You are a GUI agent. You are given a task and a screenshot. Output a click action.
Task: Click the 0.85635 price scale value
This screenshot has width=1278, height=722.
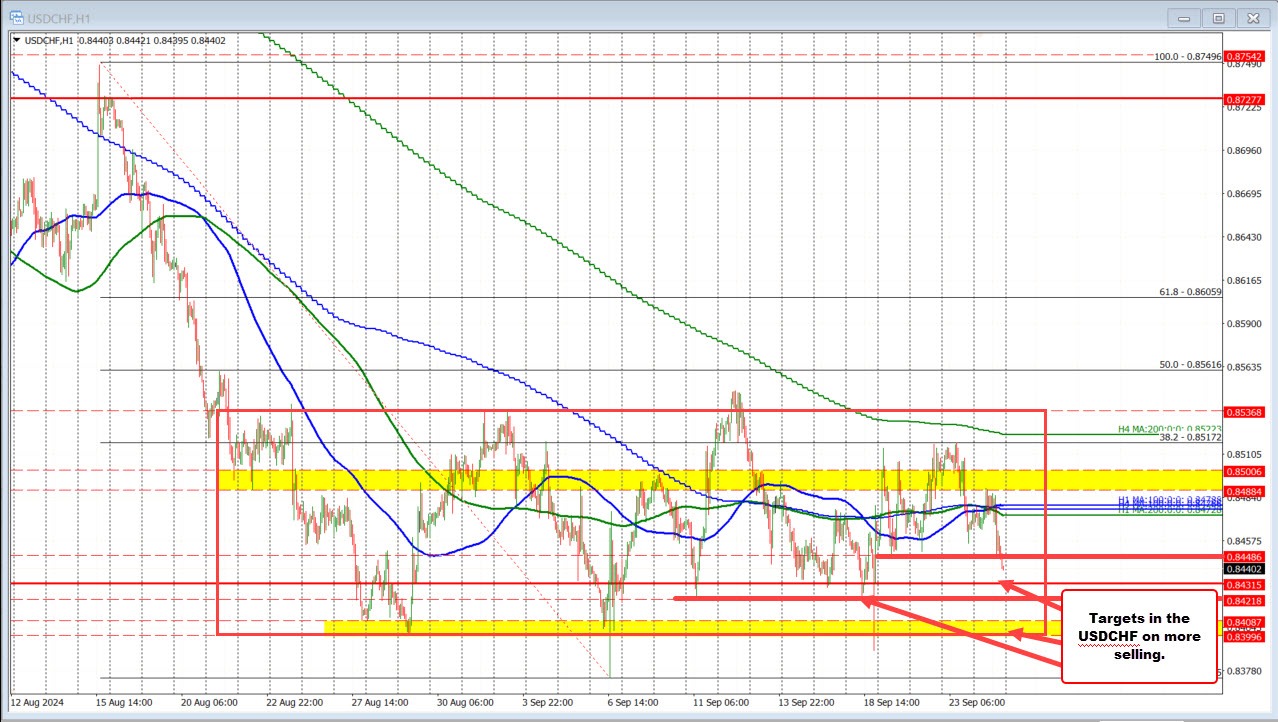[1246, 367]
